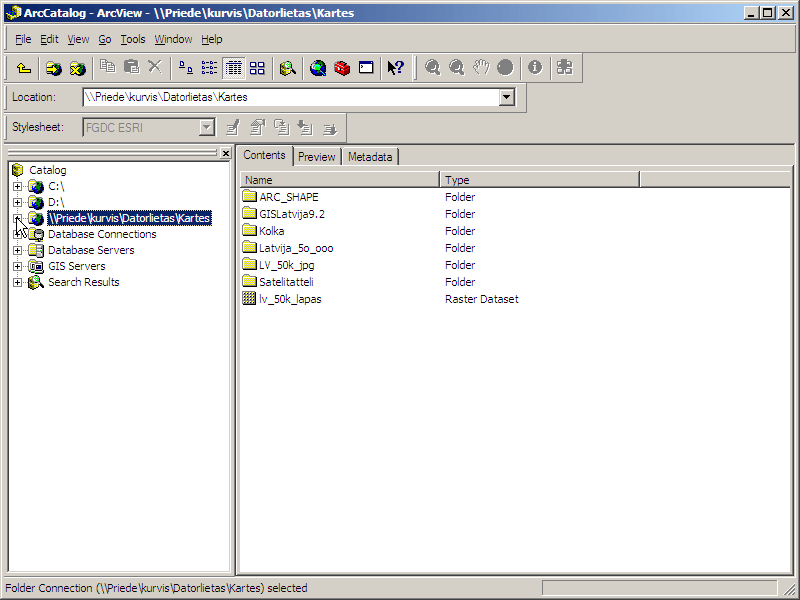Switch to the Preview tab
Viewport: 800px width, 600px height.
[x=316, y=157]
